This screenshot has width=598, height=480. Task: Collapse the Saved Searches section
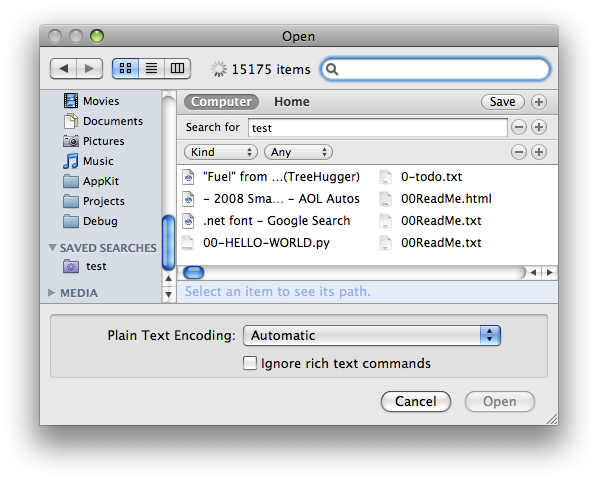pos(52,247)
